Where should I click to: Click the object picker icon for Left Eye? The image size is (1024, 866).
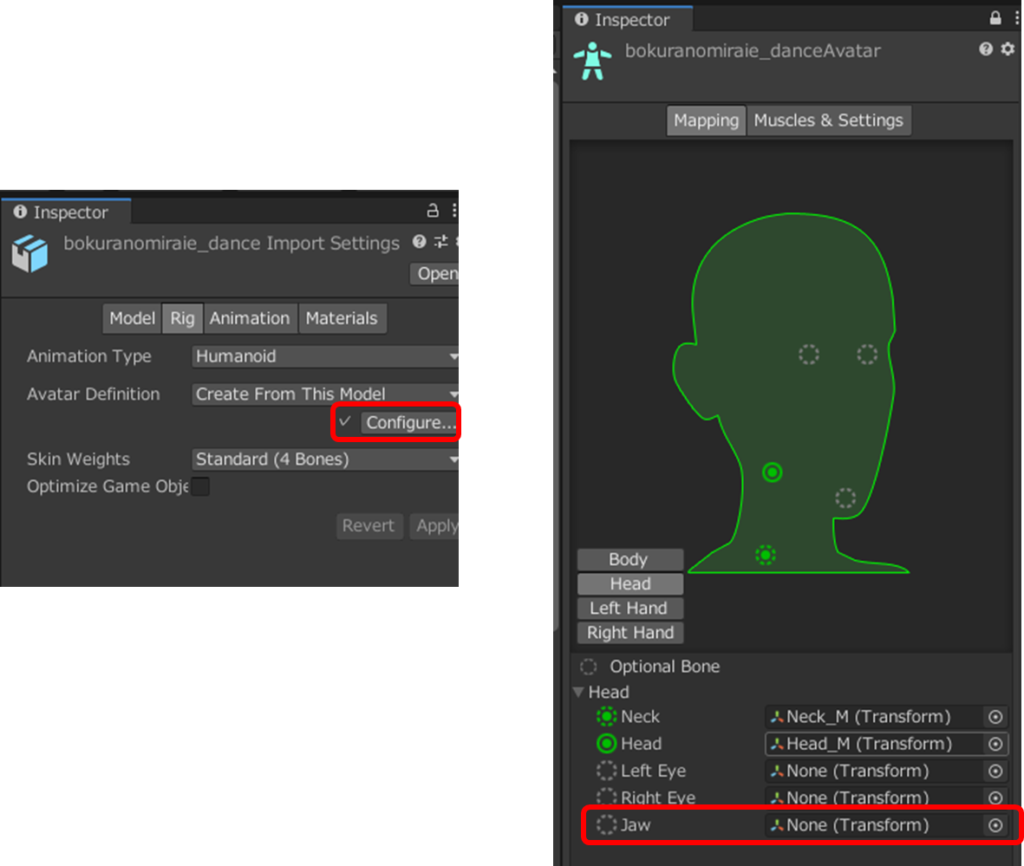995,771
